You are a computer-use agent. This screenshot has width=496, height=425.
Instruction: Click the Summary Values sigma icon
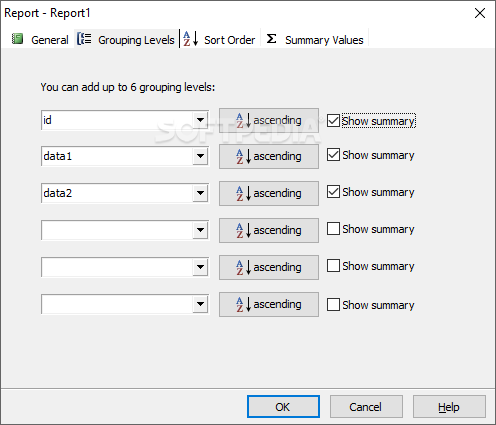click(272, 39)
